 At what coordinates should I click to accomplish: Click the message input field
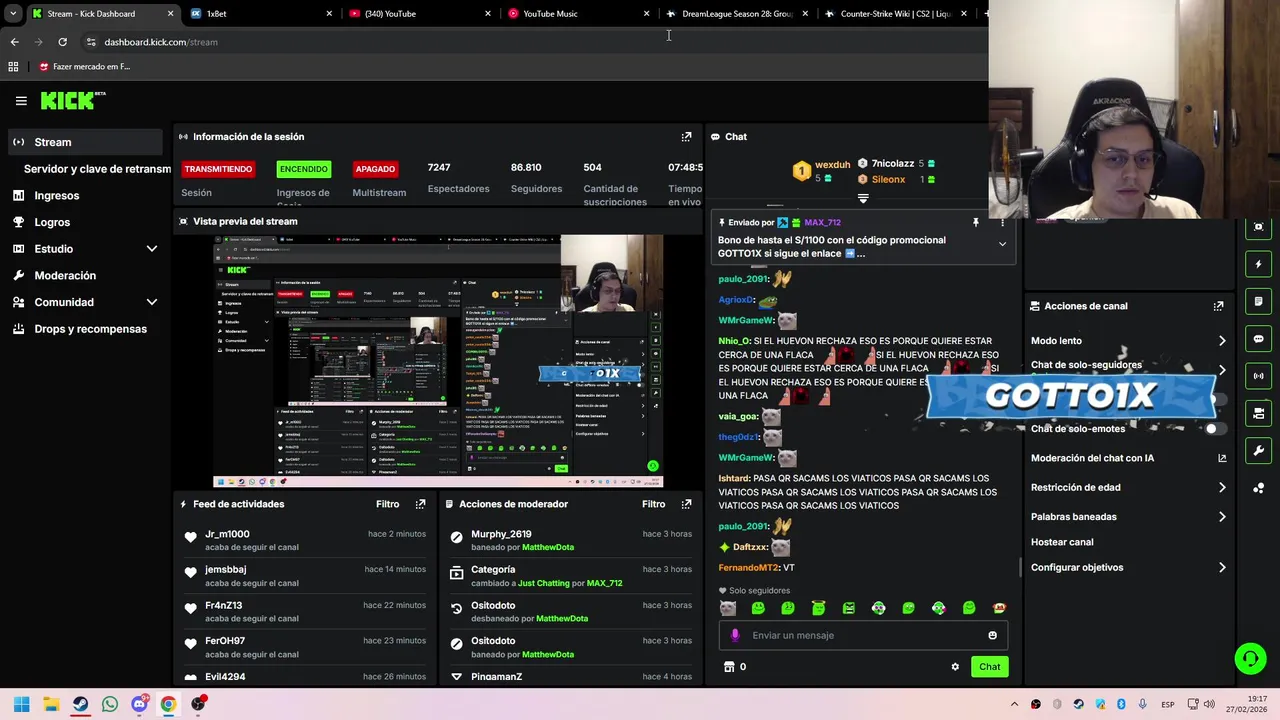863,635
